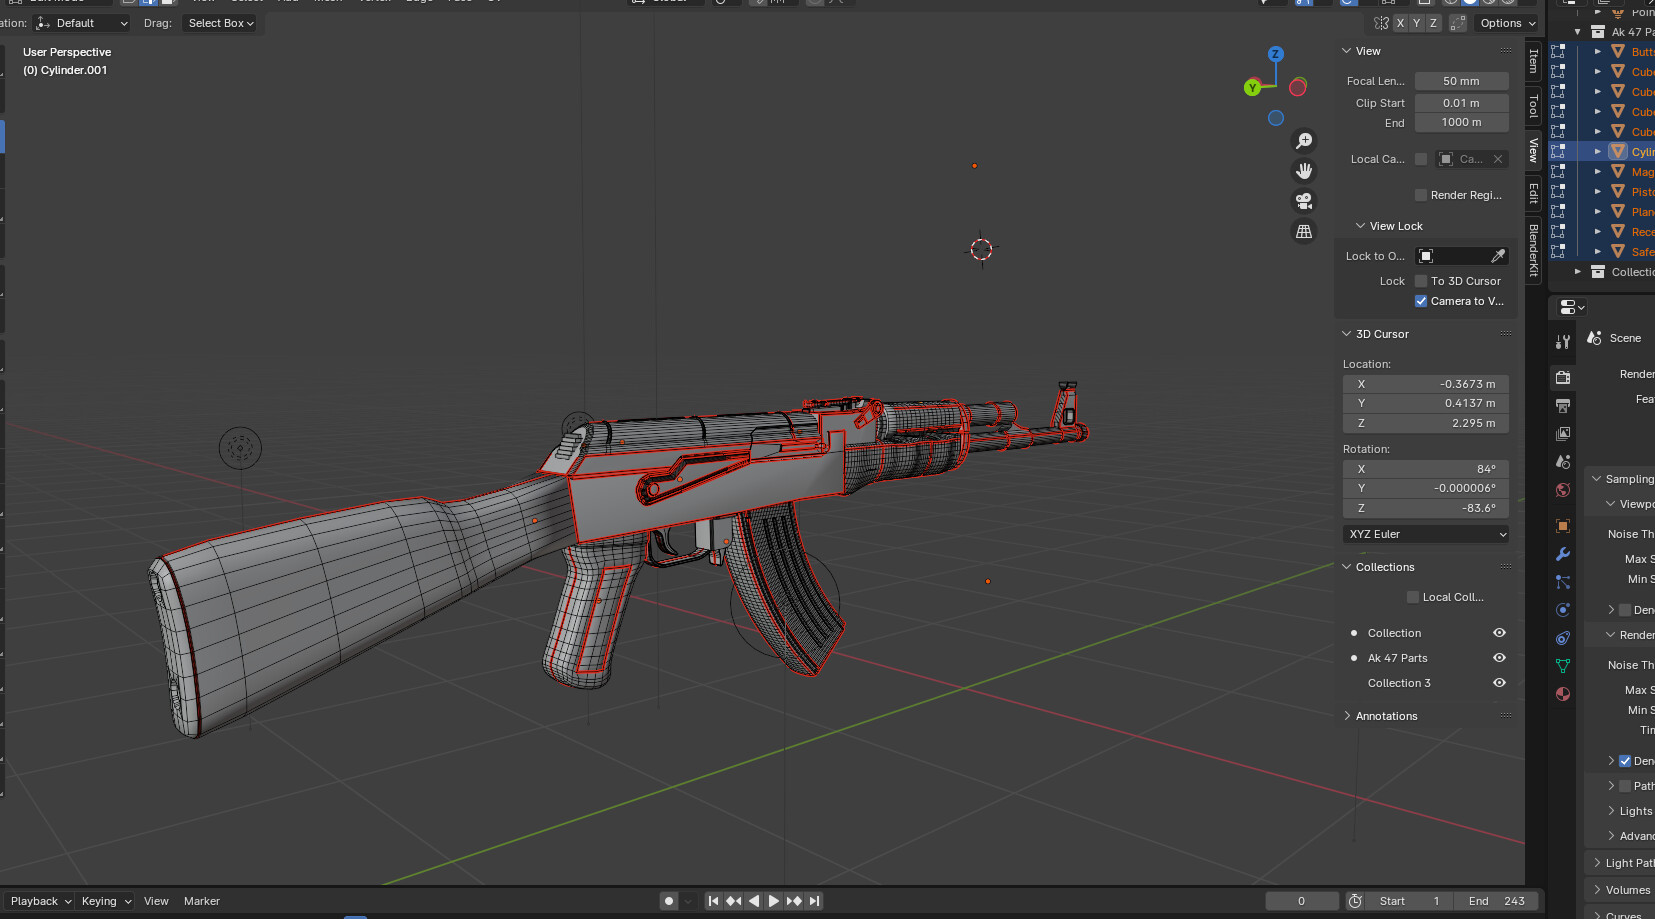Open the XYZ Euler rotation mode dropdown
Viewport: 1655px width, 919px height.
[1425, 533]
